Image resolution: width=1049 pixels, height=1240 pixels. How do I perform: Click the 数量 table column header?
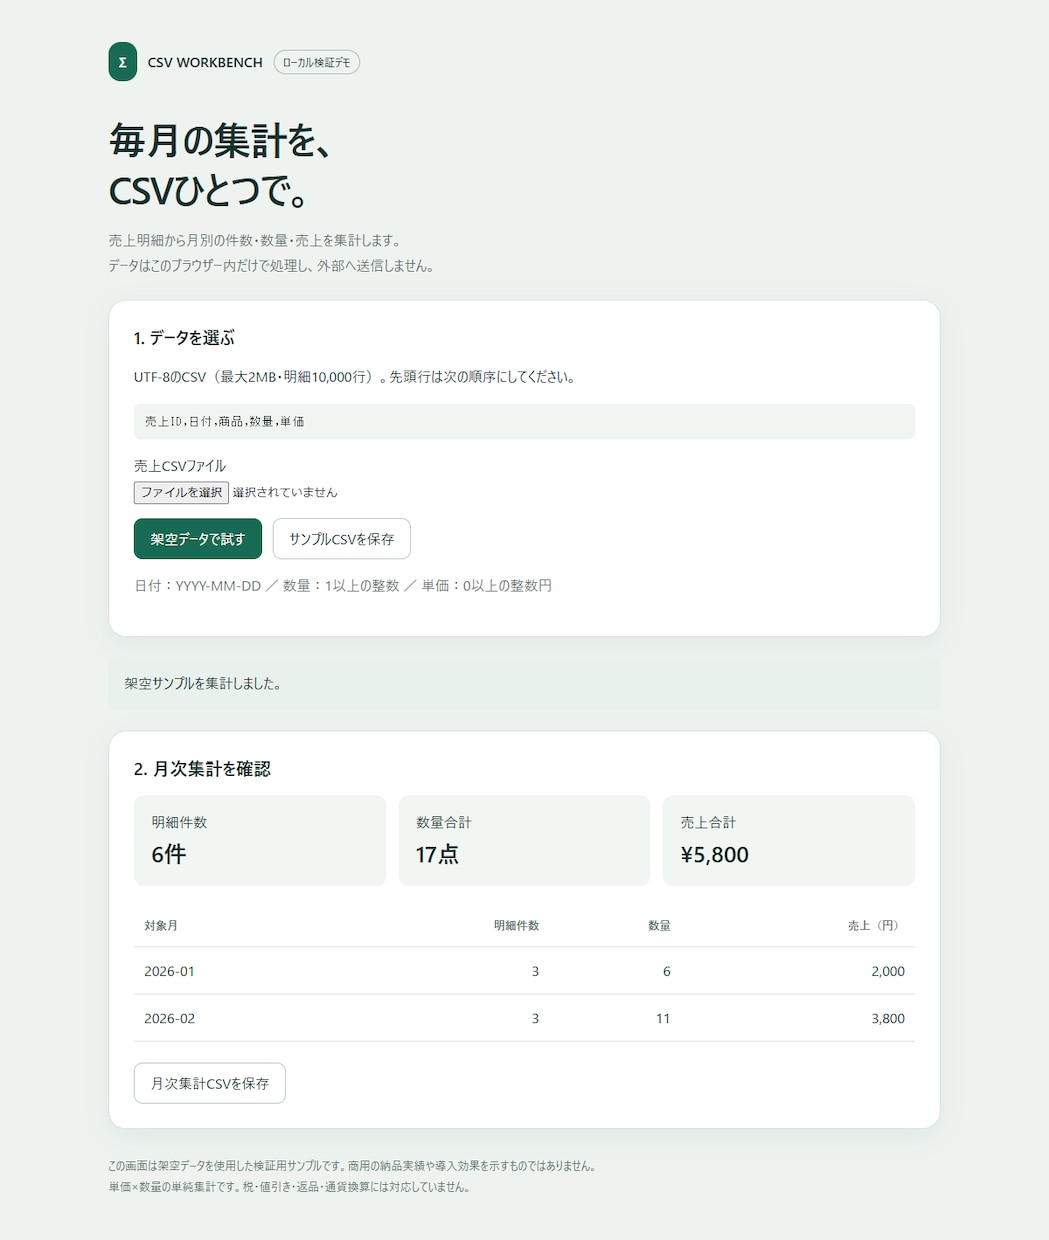[x=659, y=926]
